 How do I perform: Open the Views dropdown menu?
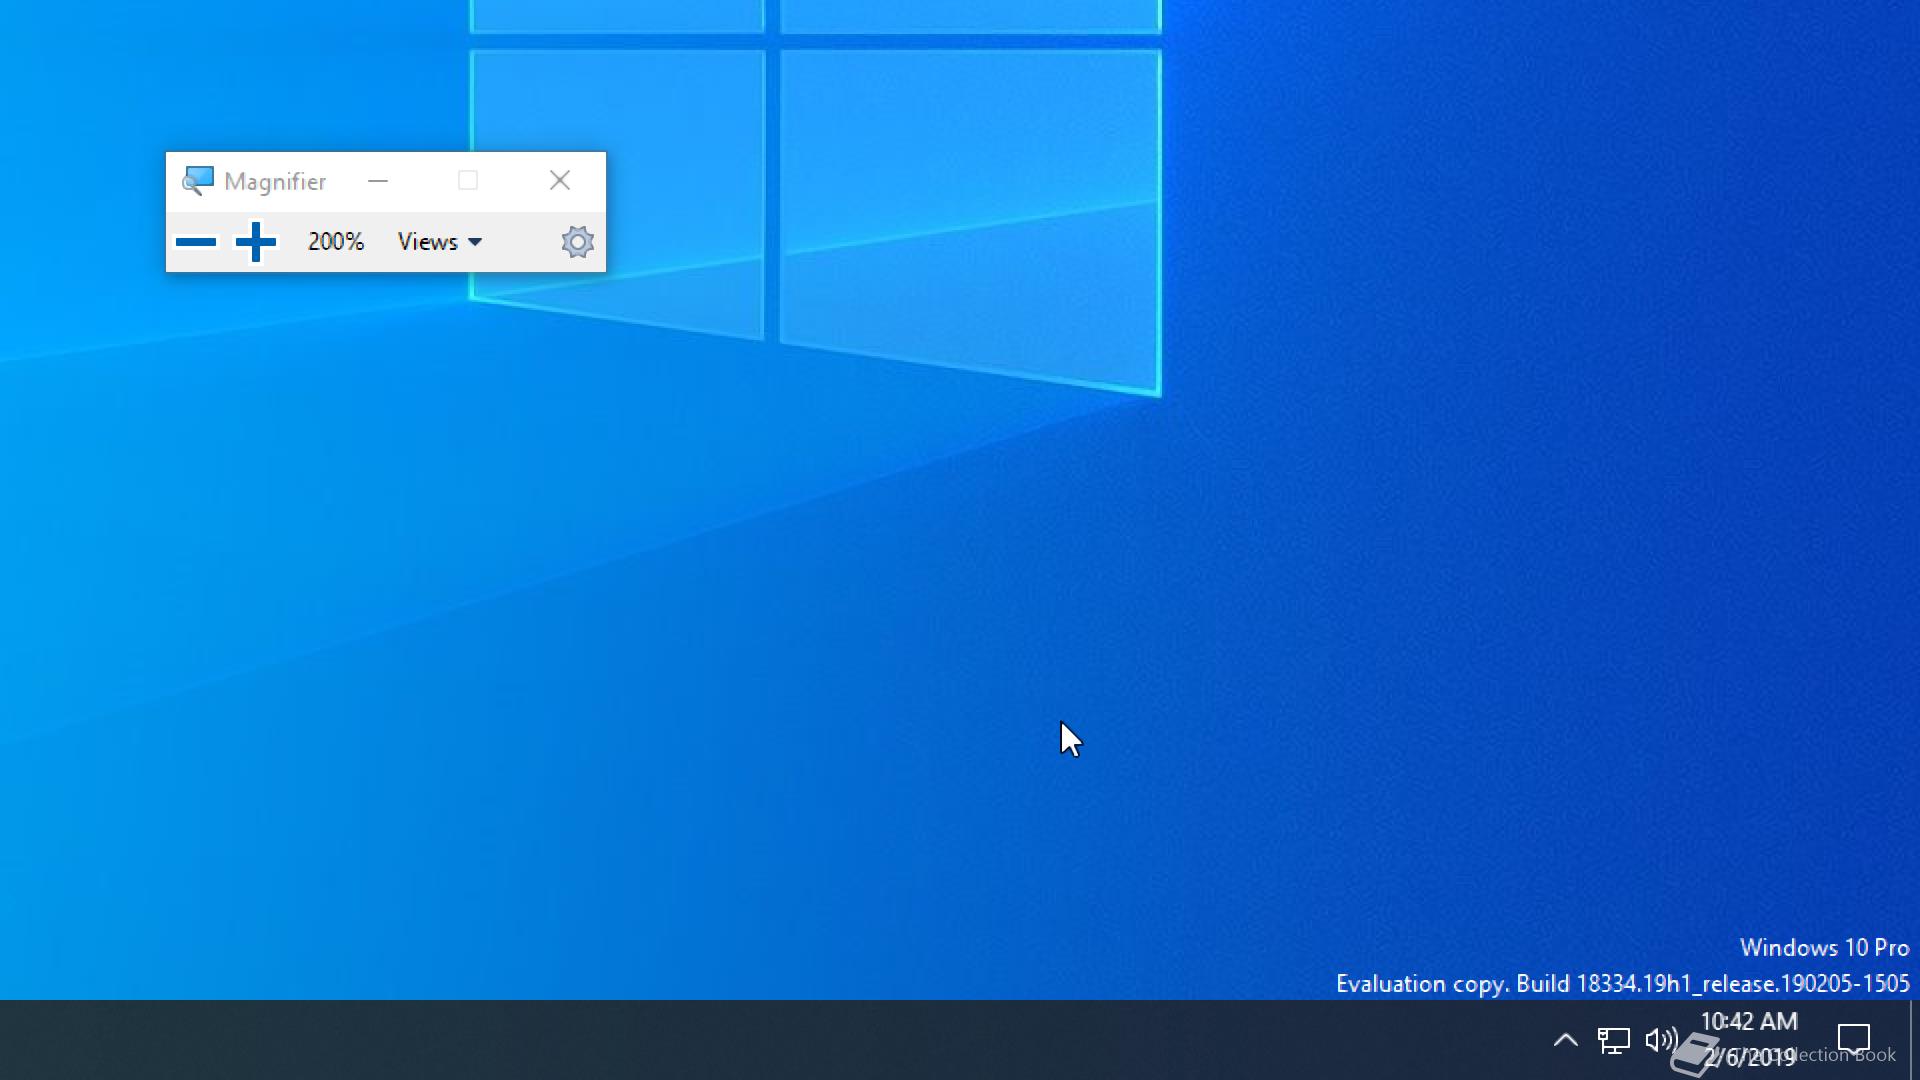click(428, 242)
